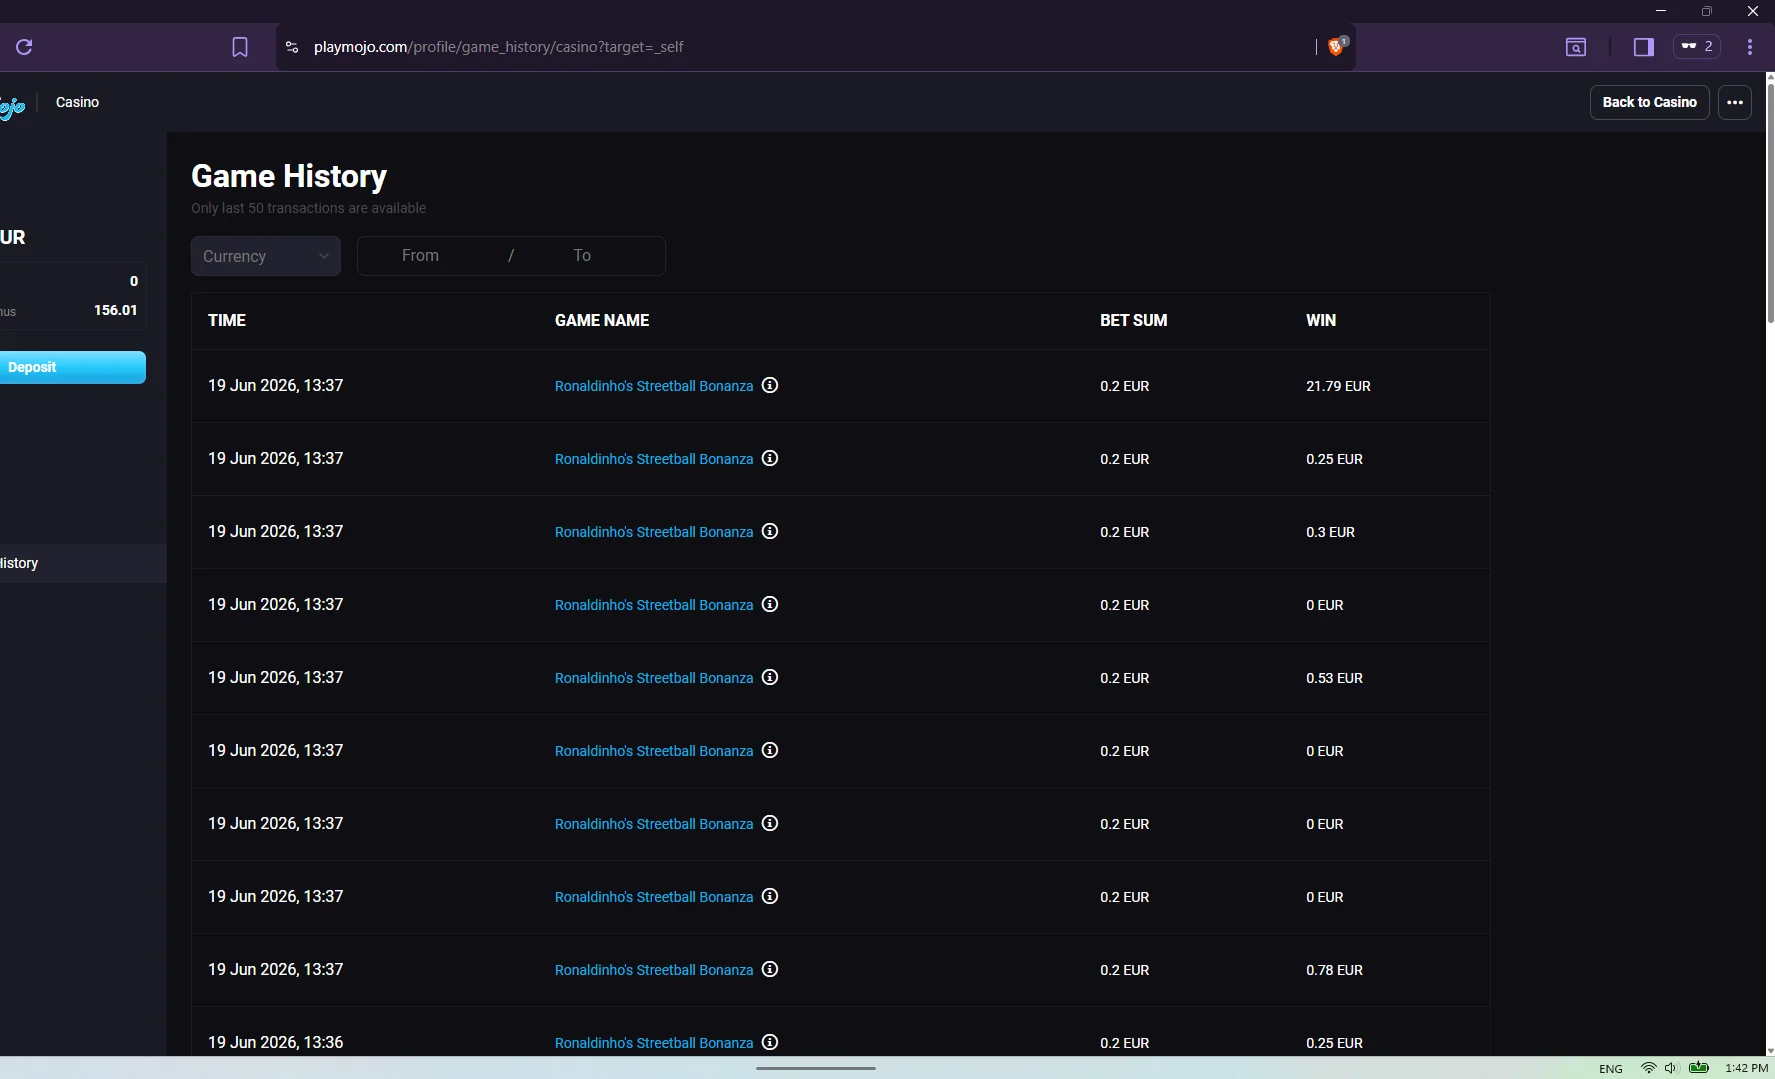Click info icon for the 21.79 EUR win row

point(770,385)
